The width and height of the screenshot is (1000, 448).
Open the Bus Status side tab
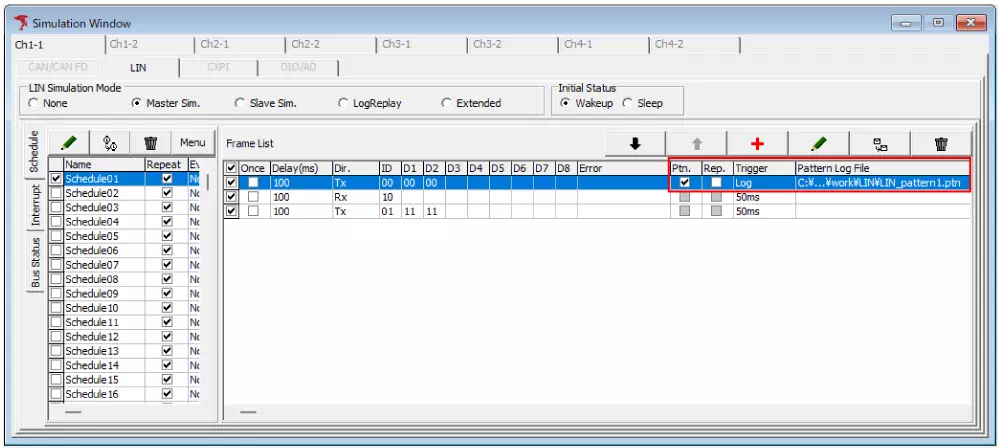[x=35, y=261]
